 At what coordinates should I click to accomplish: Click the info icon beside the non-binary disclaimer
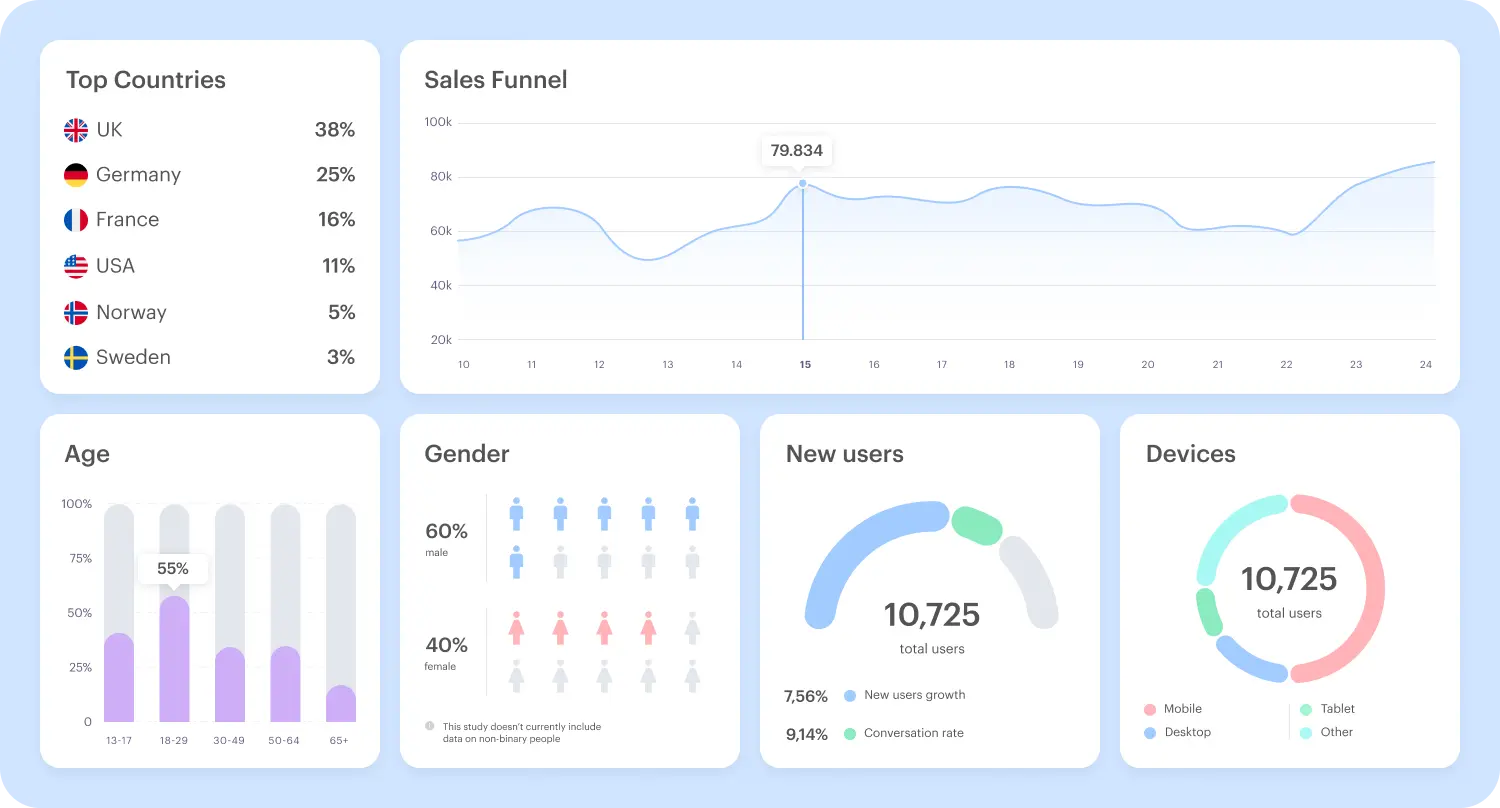pos(430,727)
